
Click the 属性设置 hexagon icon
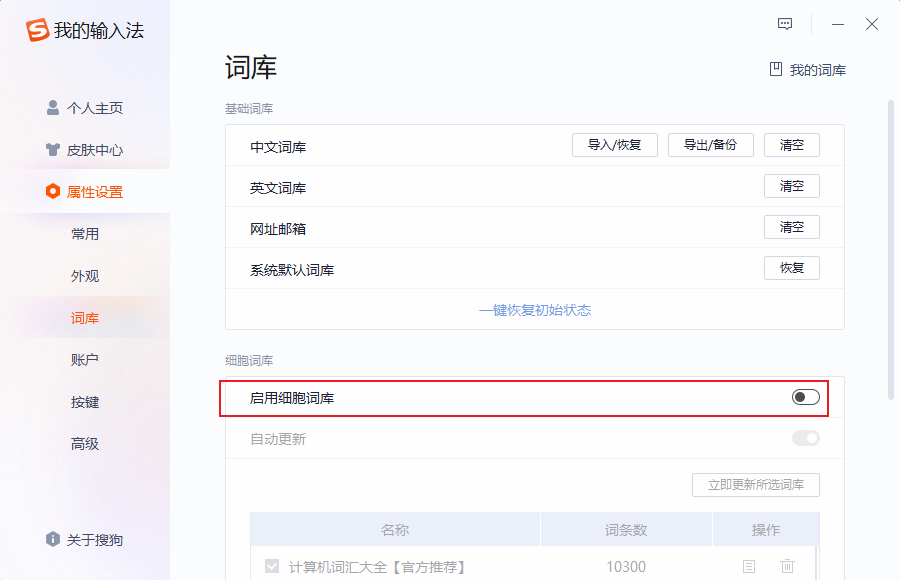point(53,191)
